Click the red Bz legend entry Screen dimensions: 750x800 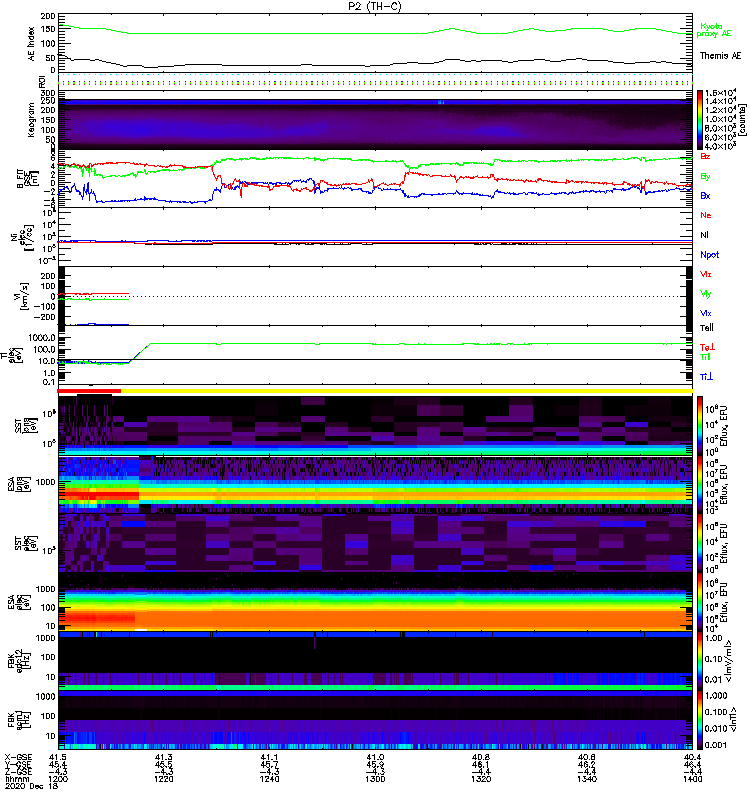click(x=705, y=157)
